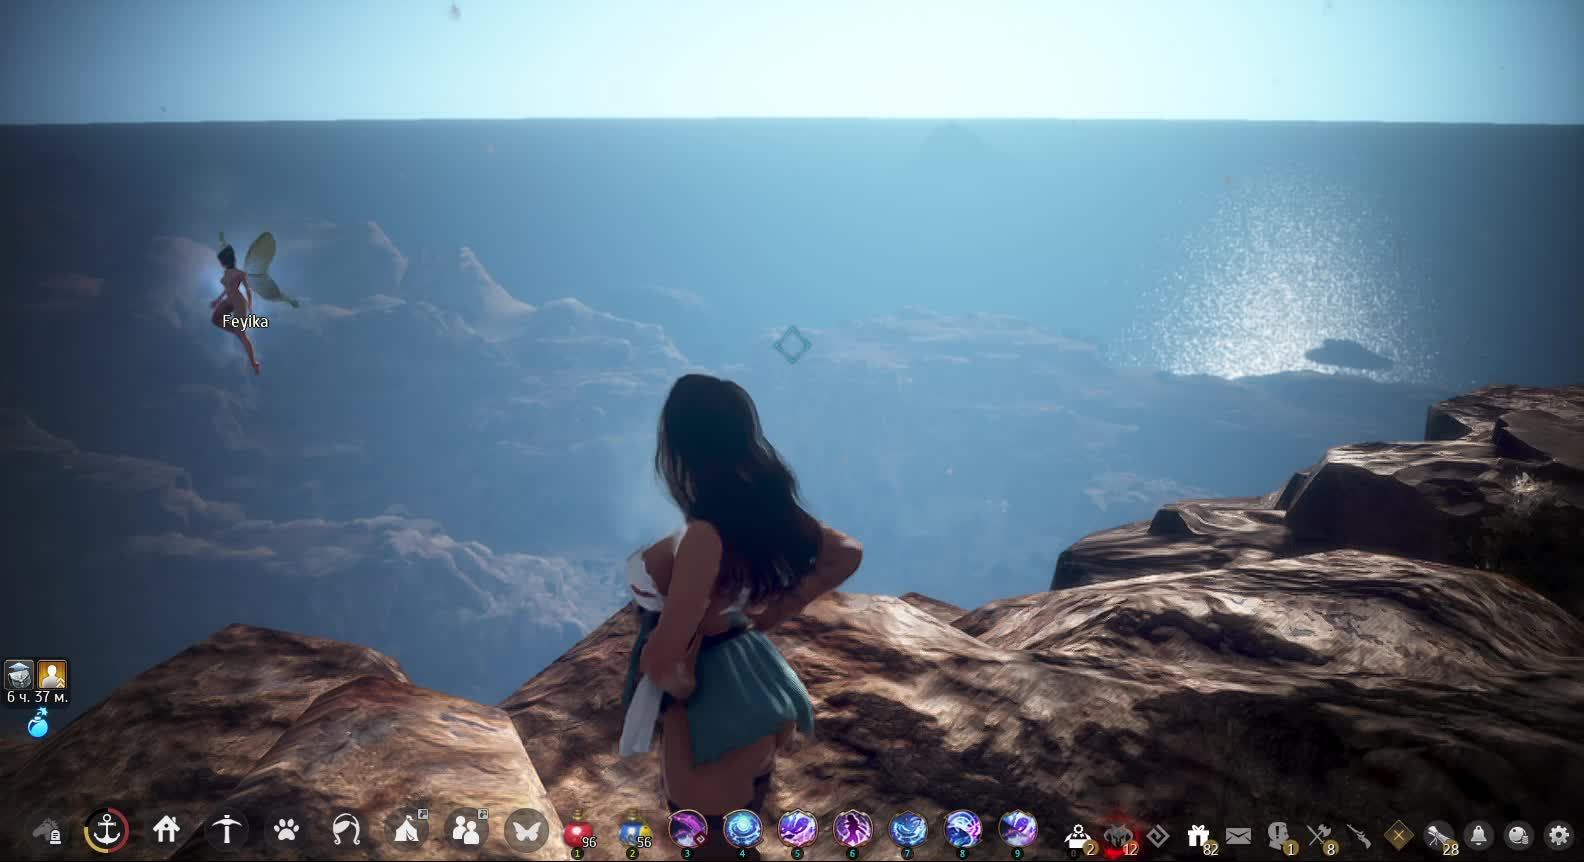Click the diamond crosshair reticle
1584x862 pixels.
792,345
